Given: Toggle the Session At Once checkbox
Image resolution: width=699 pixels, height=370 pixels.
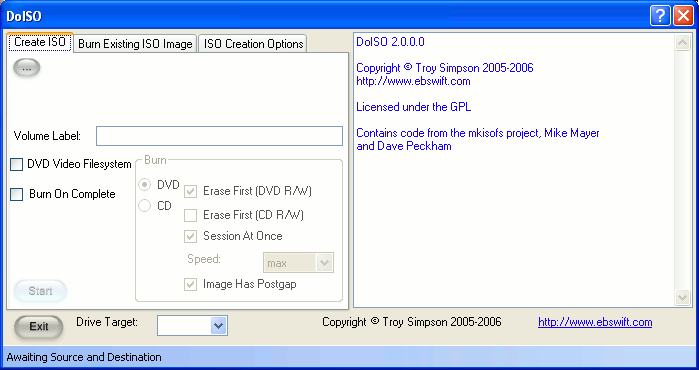Looking at the screenshot, I should coord(190,236).
